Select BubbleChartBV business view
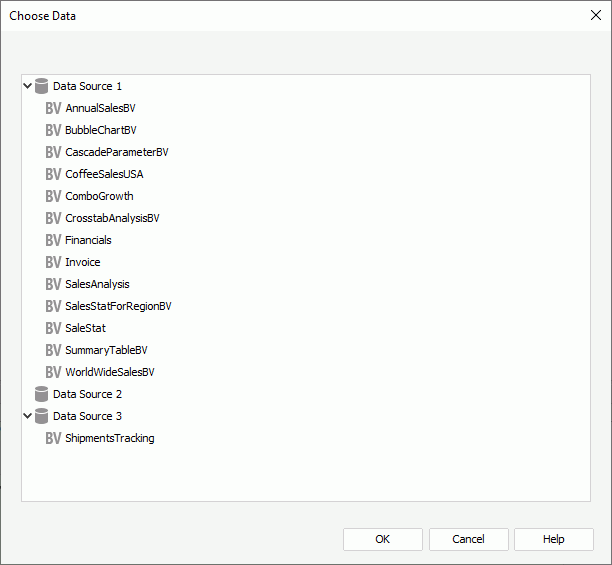 [101, 130]
